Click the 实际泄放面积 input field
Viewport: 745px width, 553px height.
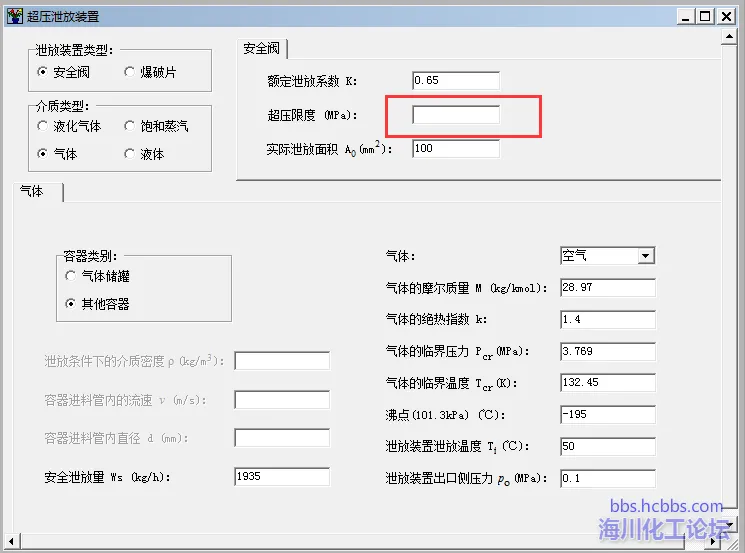click(455, 149)
